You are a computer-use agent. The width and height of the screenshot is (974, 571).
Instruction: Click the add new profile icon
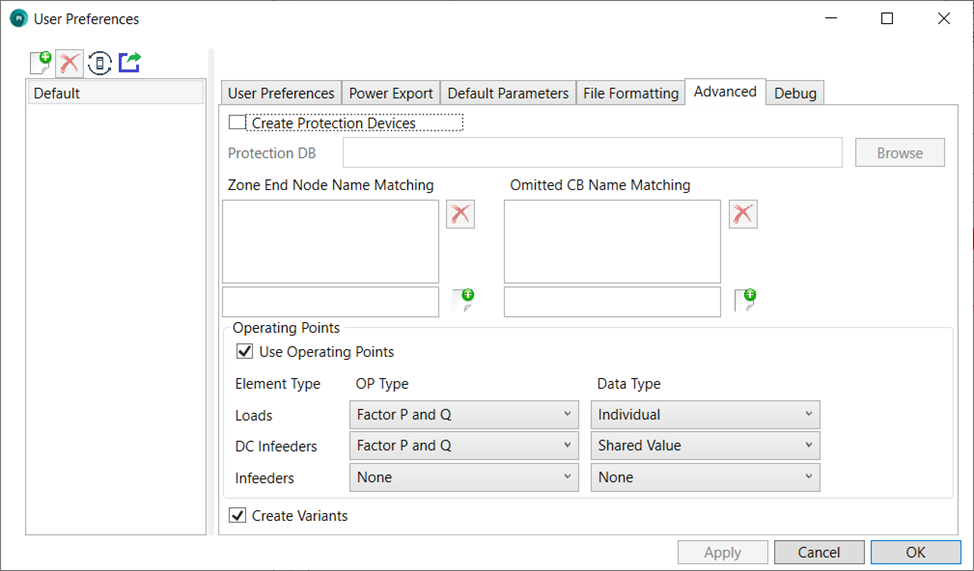pyautogui.click(x=40, y=63)
